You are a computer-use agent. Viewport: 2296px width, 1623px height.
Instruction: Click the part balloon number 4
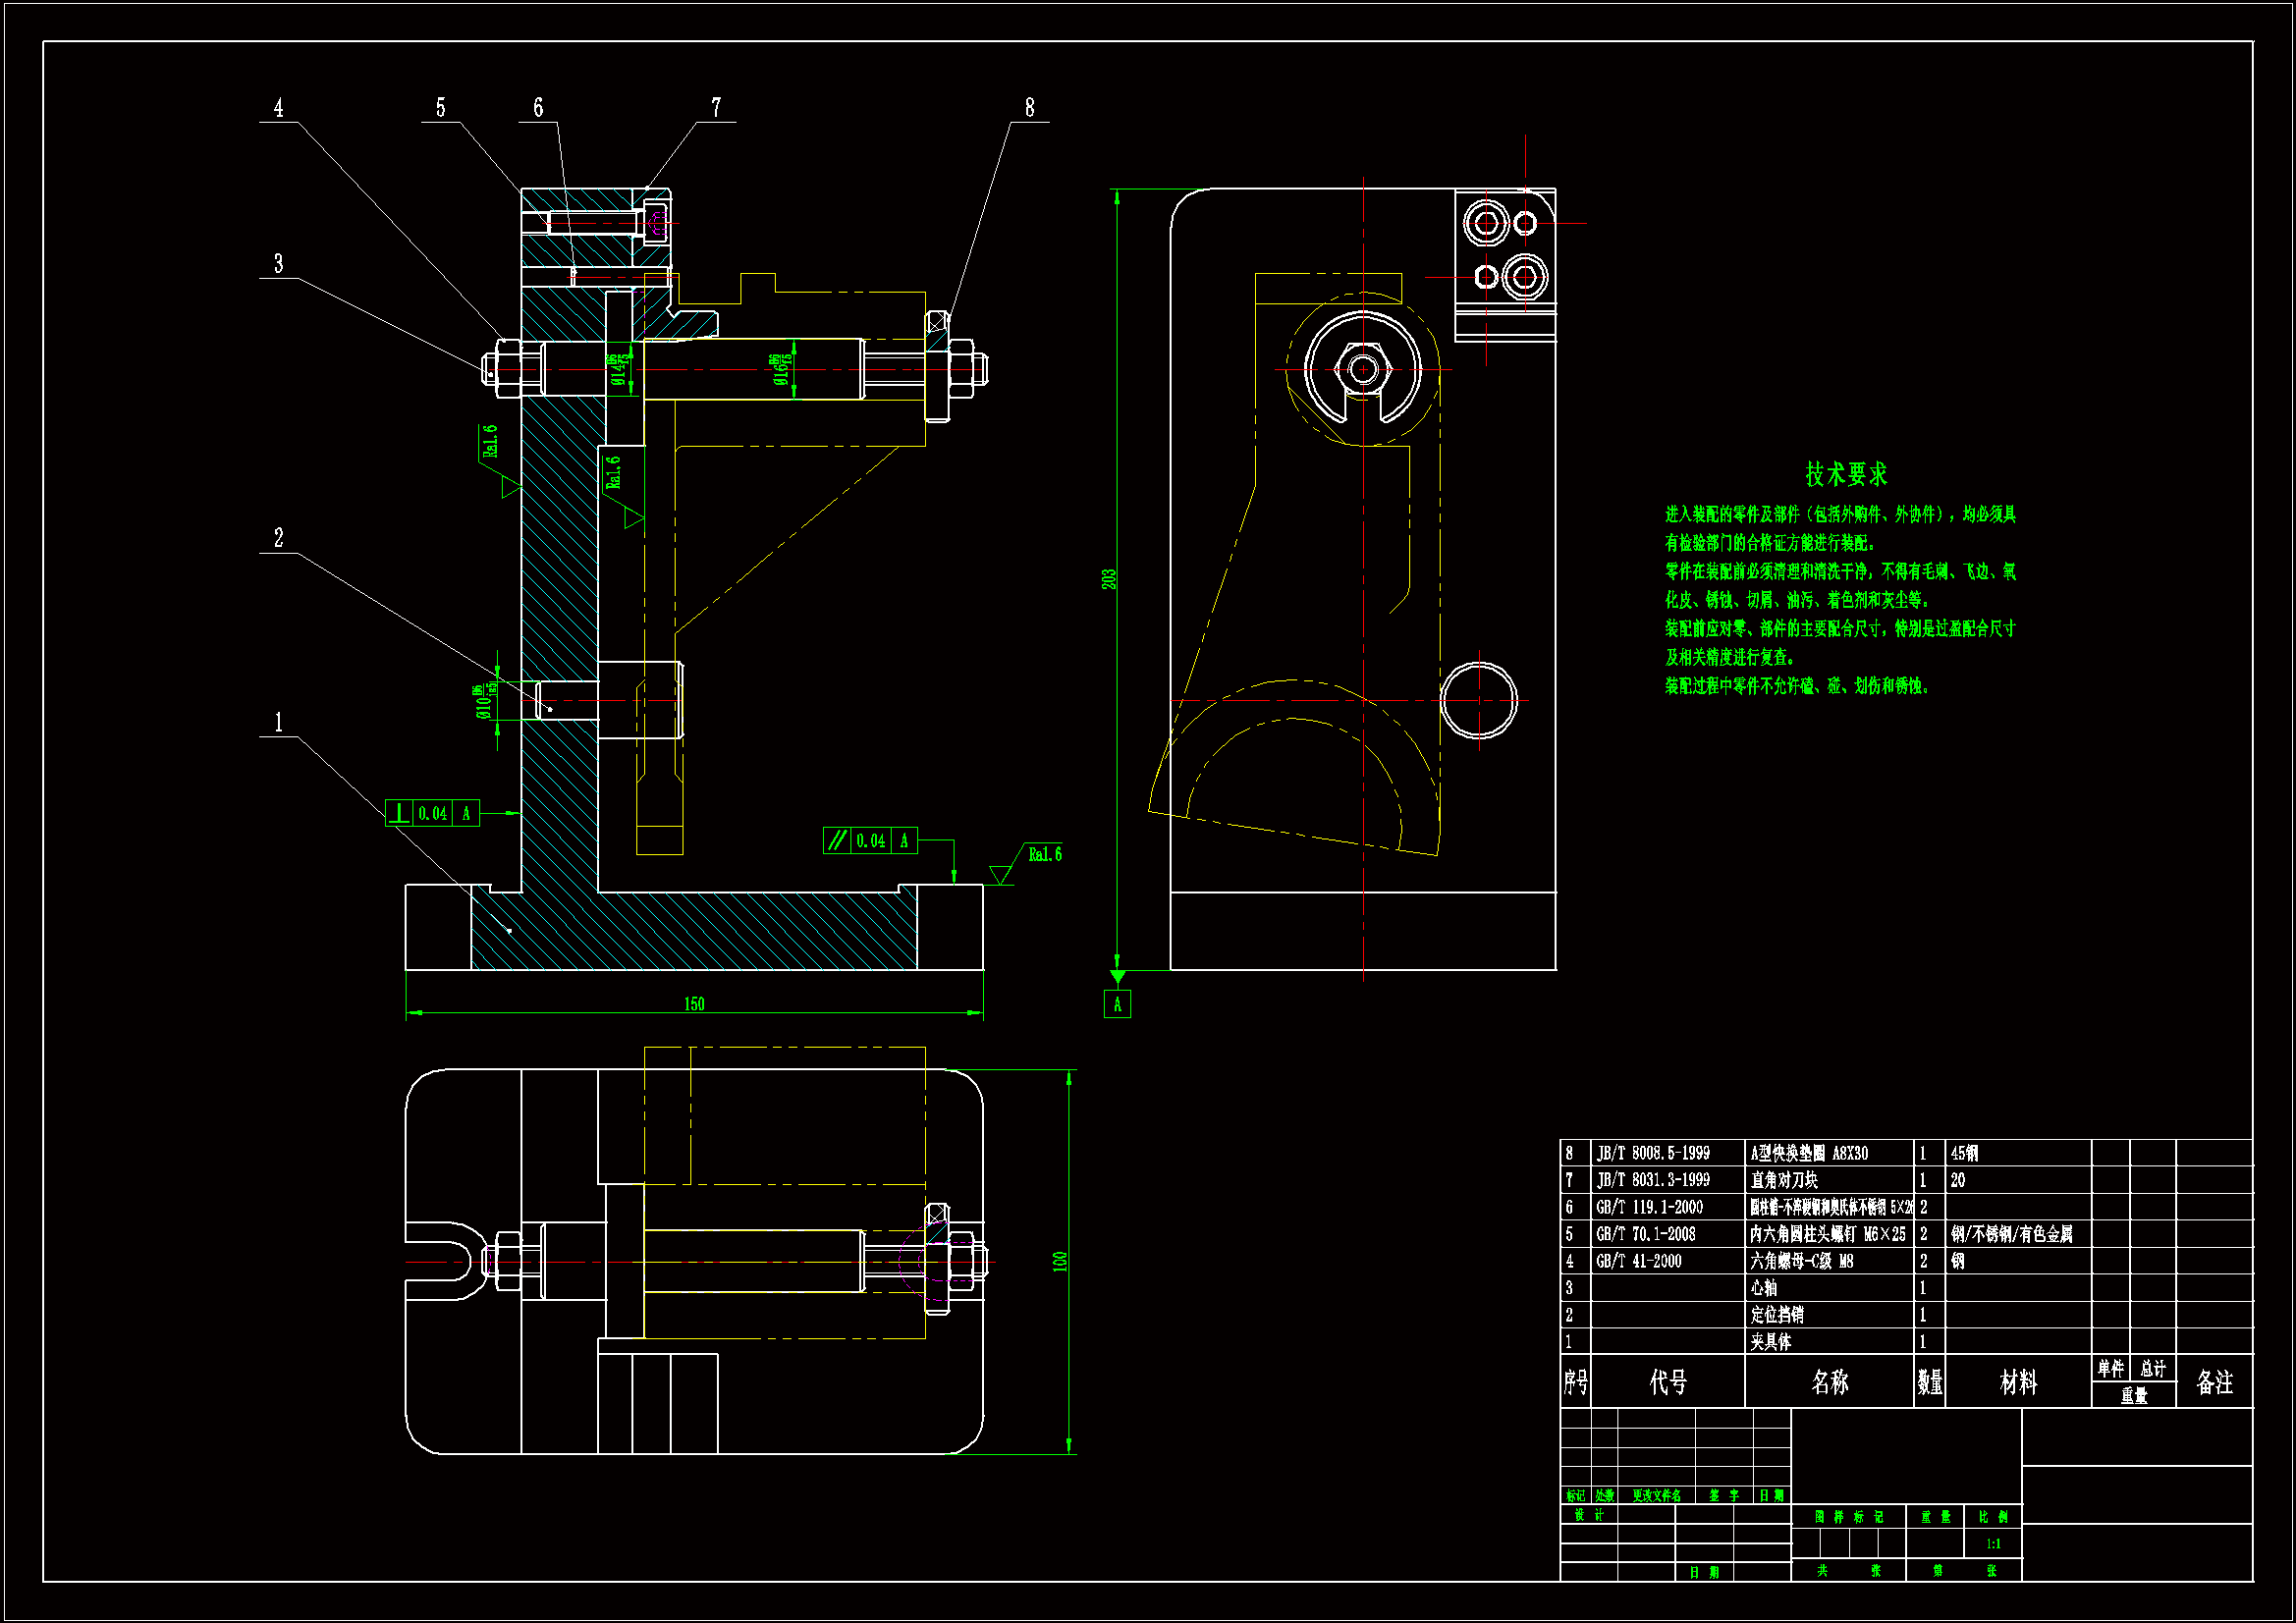[x=278, y=107]
